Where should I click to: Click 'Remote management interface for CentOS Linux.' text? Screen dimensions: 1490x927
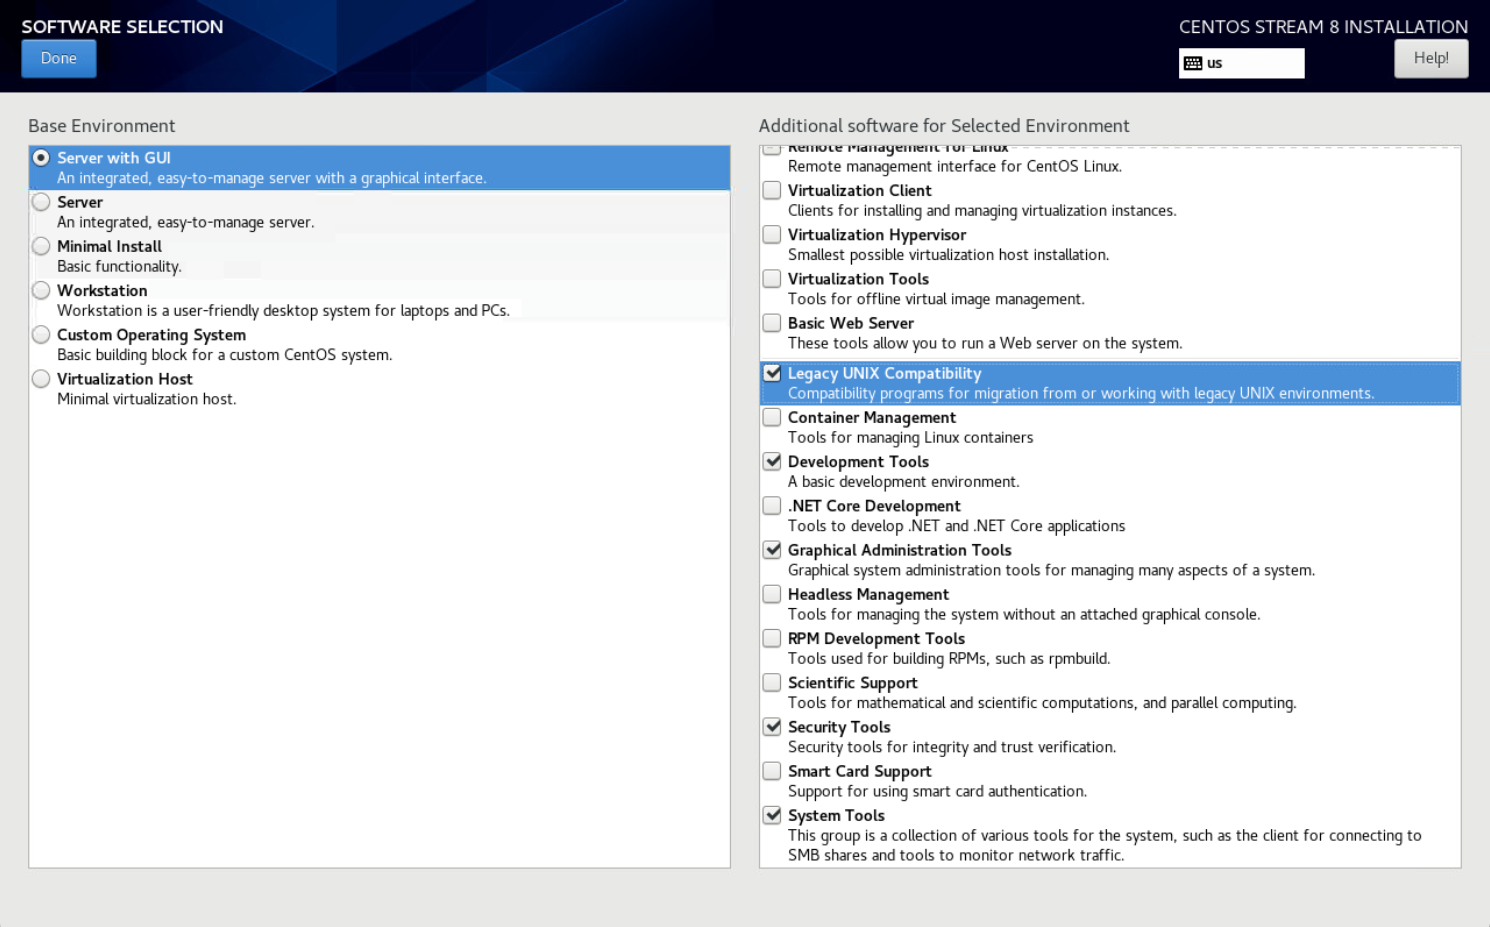click(955, 167)
